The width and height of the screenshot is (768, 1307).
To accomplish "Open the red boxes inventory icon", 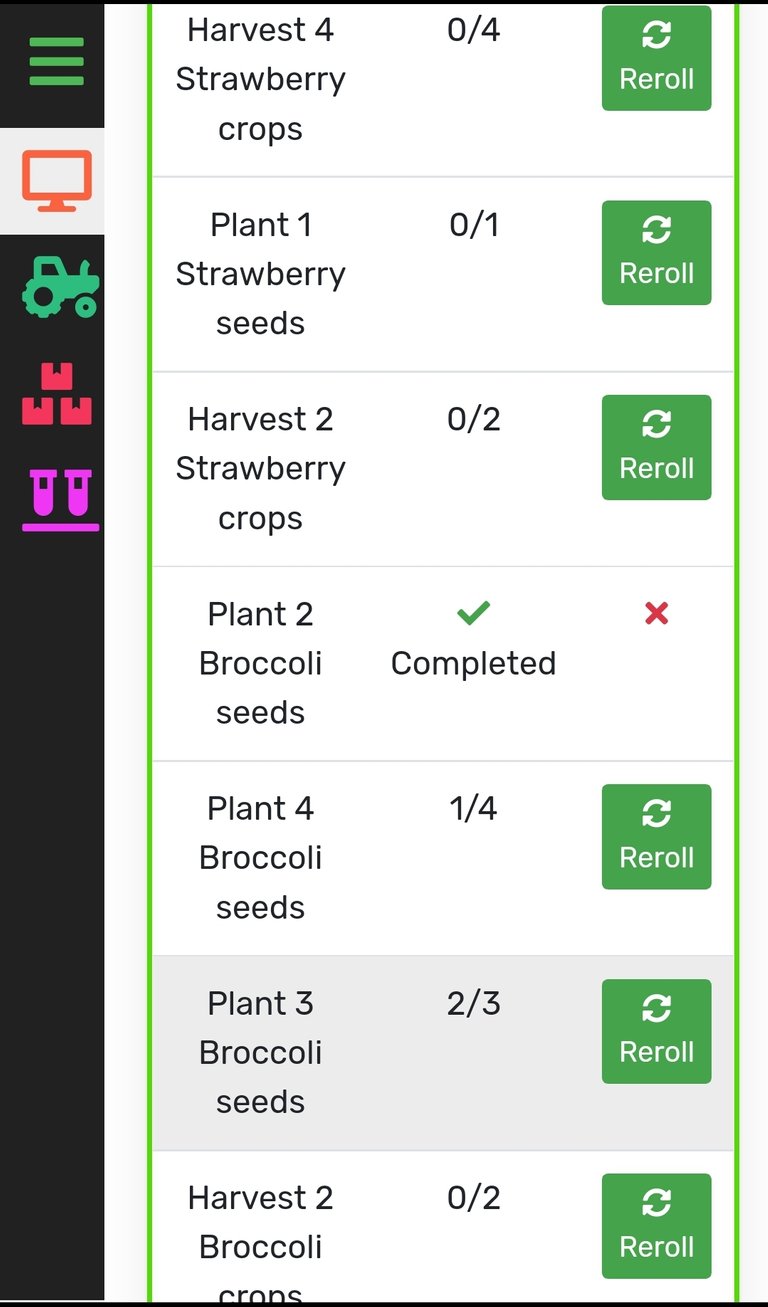I will (x=57, y=395).
